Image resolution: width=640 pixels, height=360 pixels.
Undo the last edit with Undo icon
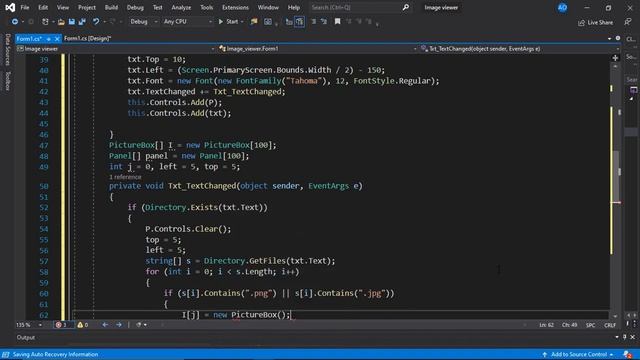[96, 22]
